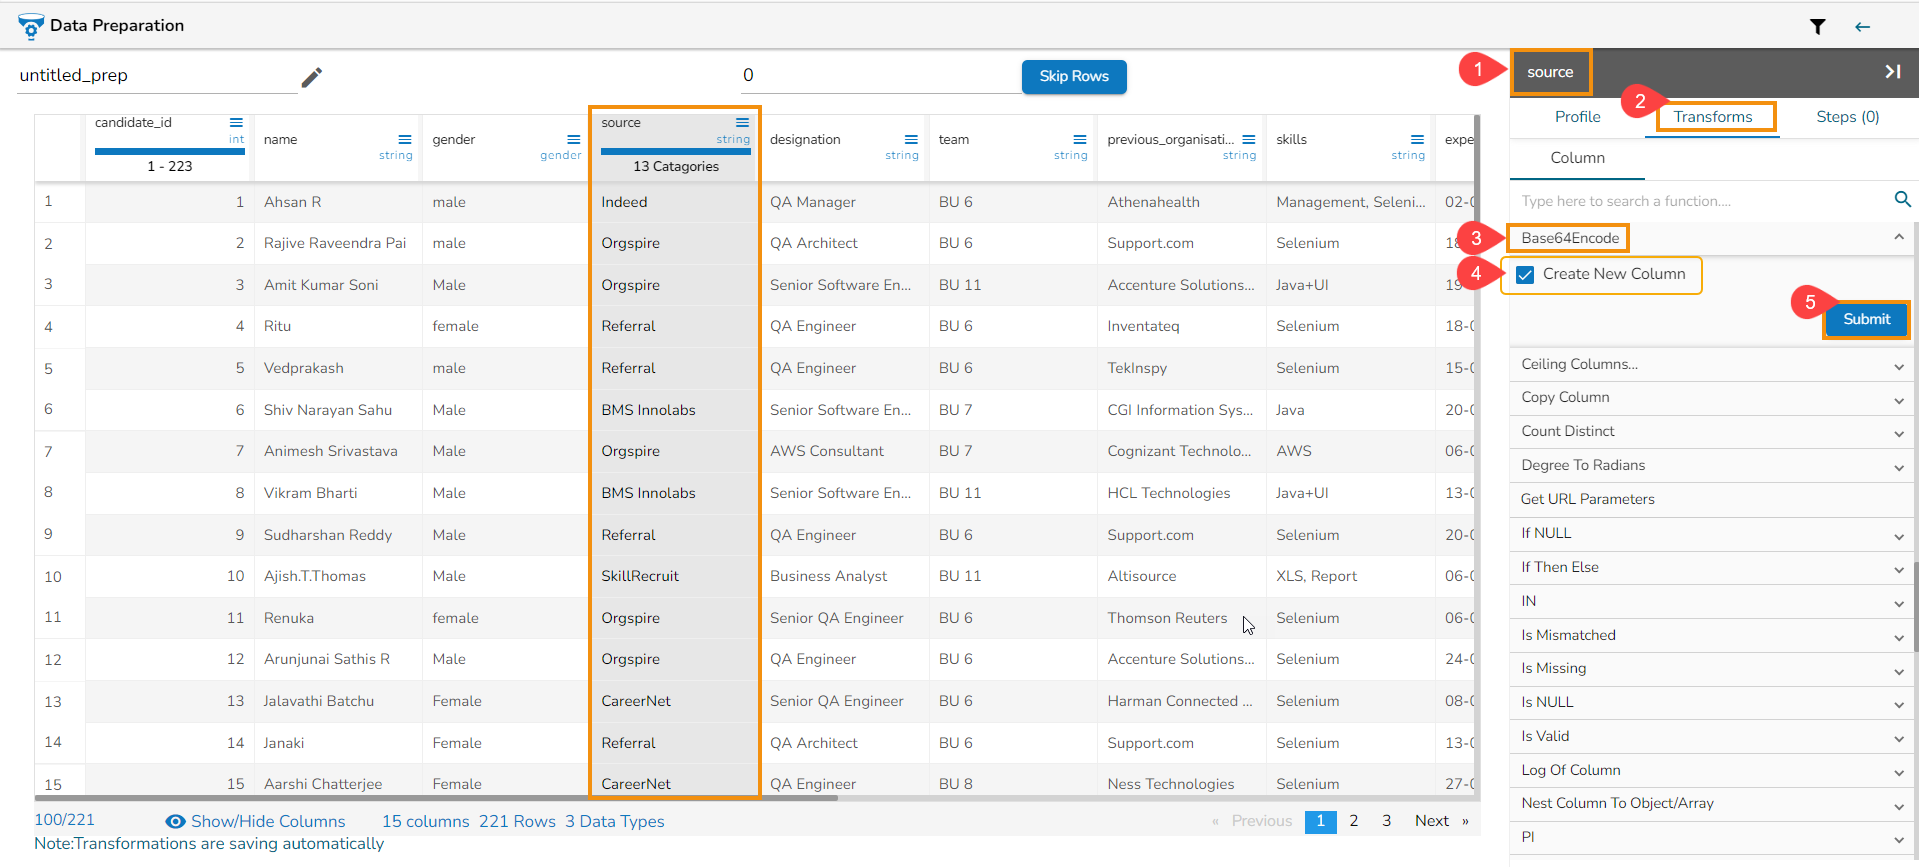This screenshot has width=1919, height=867.
Task: Click the pencil icon to rename untitled_prep
Action: (x=312, y=77)
